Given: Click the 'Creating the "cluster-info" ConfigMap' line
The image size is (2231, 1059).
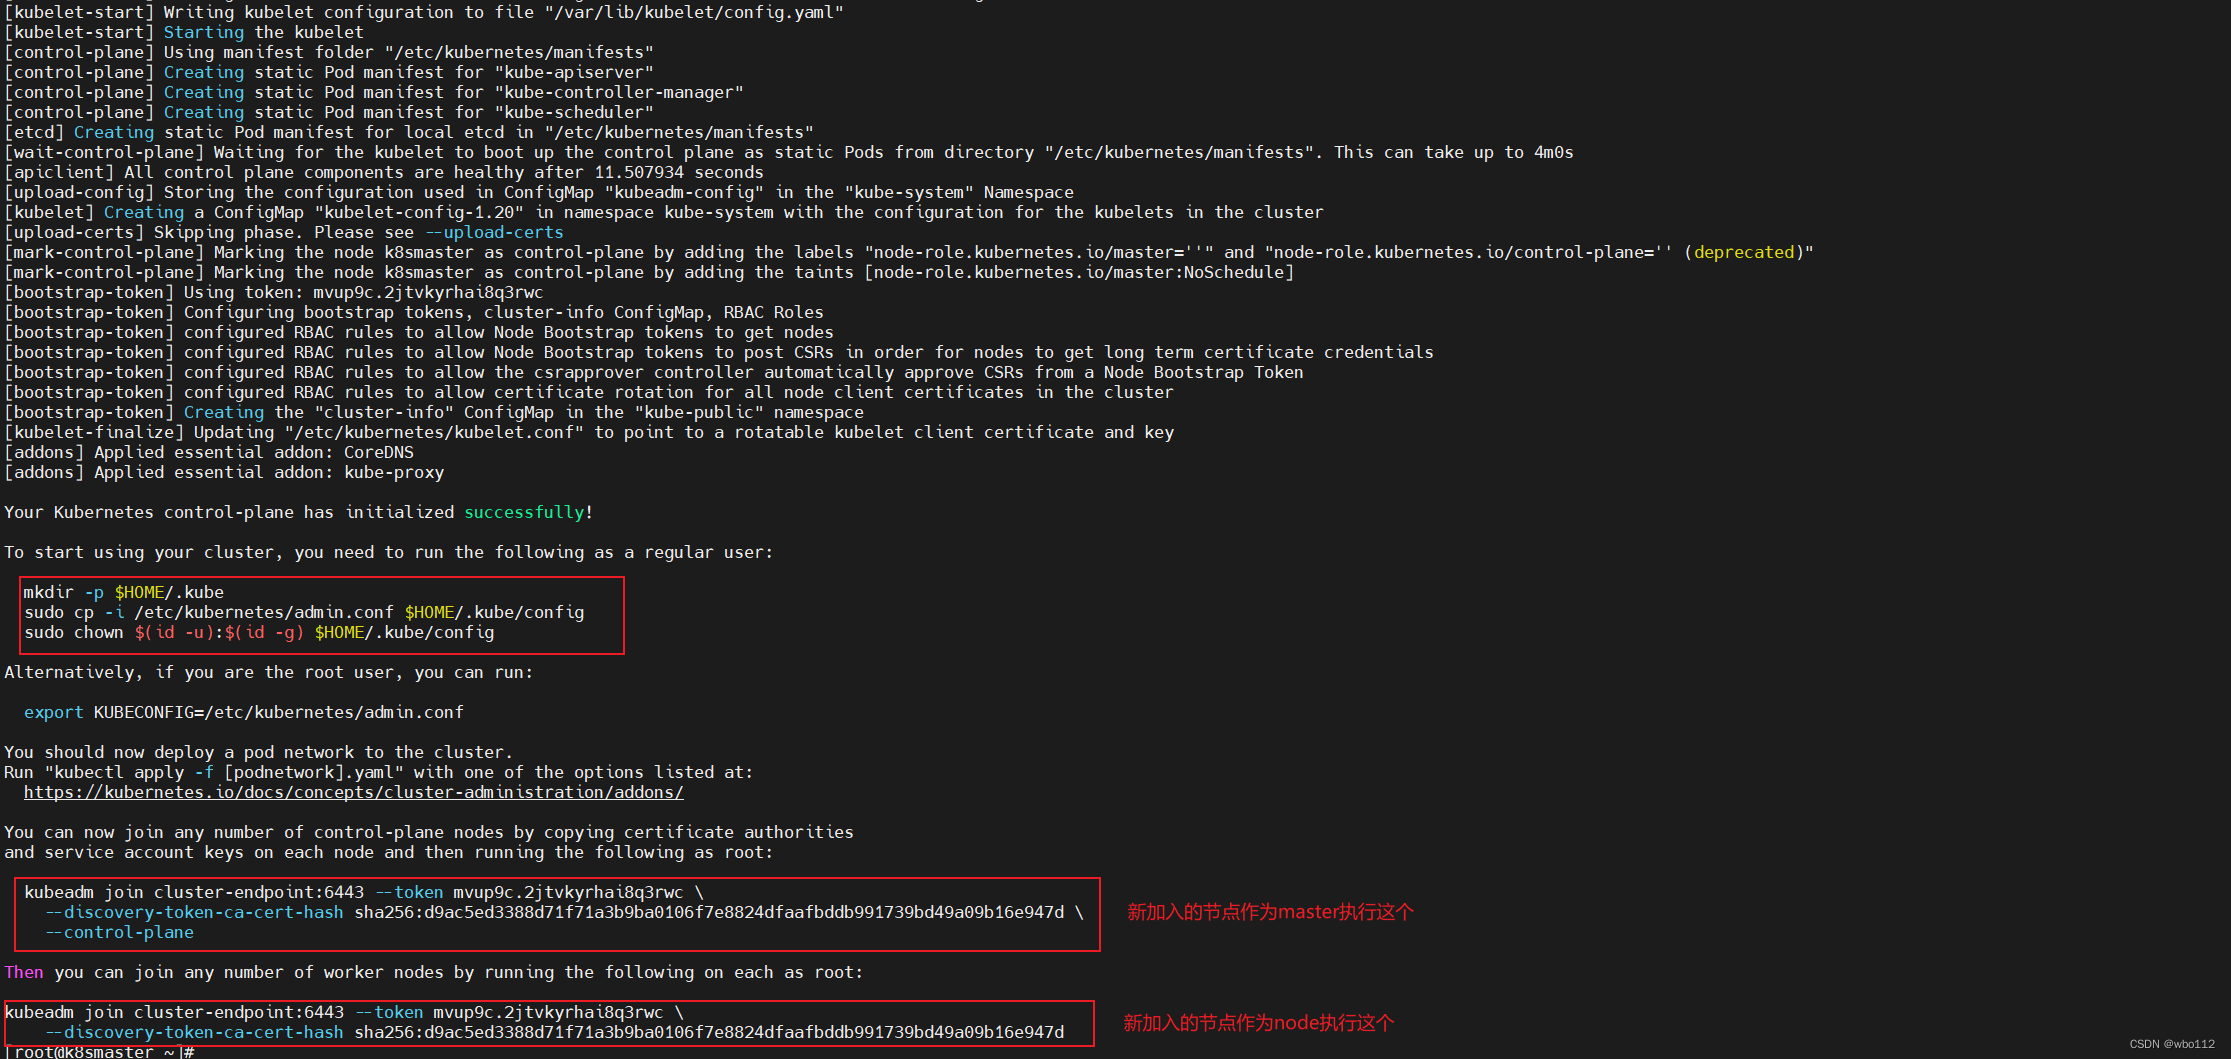Looking at the screenshot, I should point(434,412).
